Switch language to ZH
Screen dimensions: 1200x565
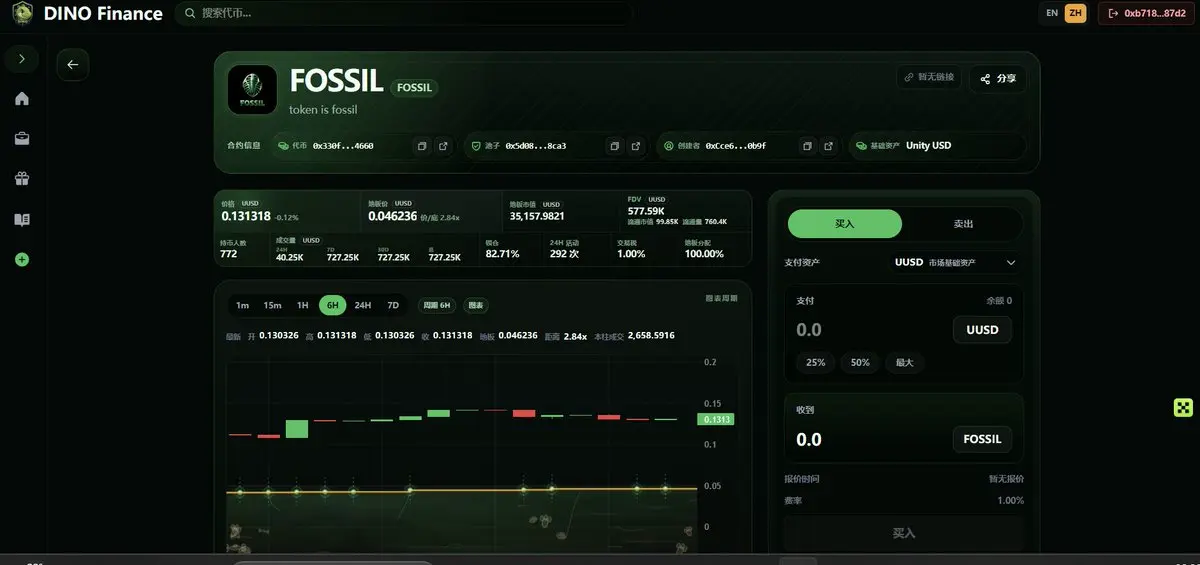coord(1076,13)
